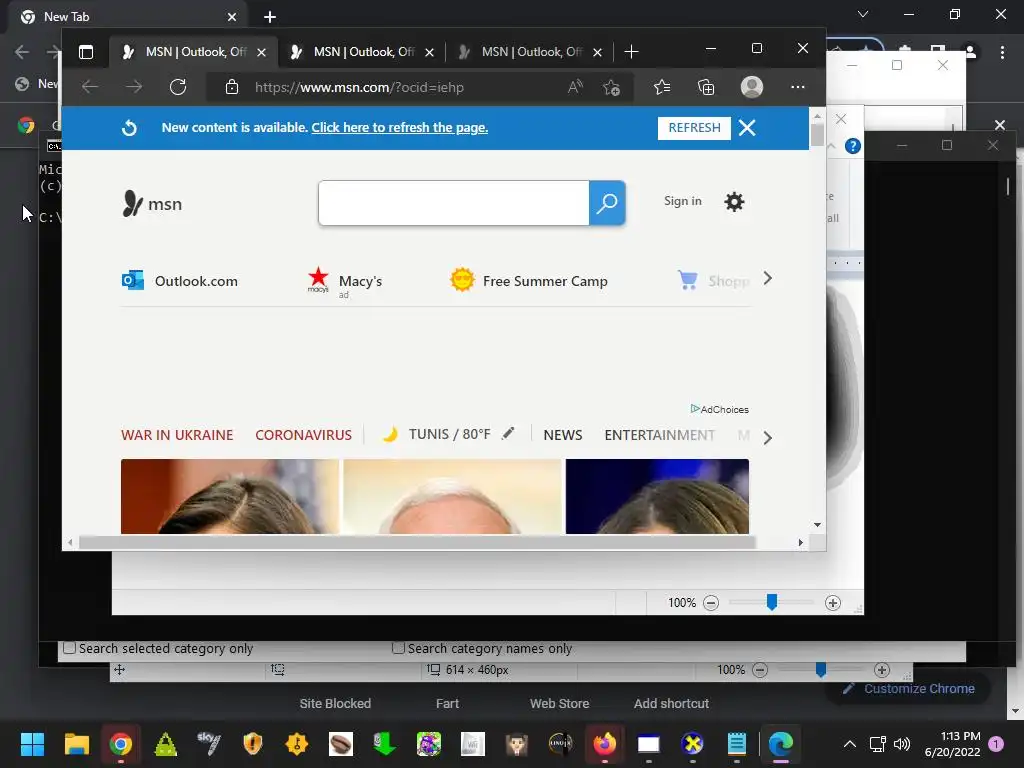Open Edge tab actions menu icon
This screenshot has width=1024, height=768.
pos(86,52)
